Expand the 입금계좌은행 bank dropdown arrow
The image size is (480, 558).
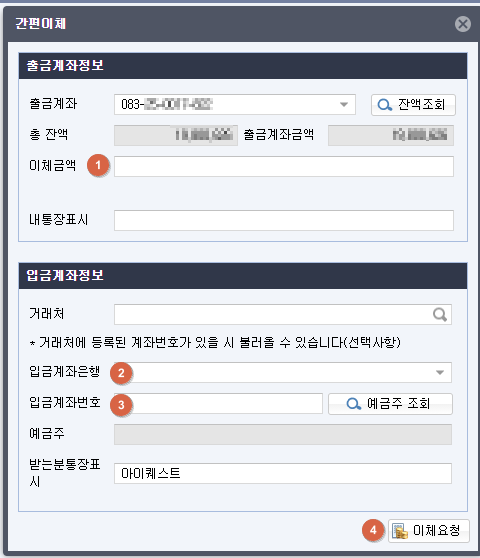click(x=440, y=373)
